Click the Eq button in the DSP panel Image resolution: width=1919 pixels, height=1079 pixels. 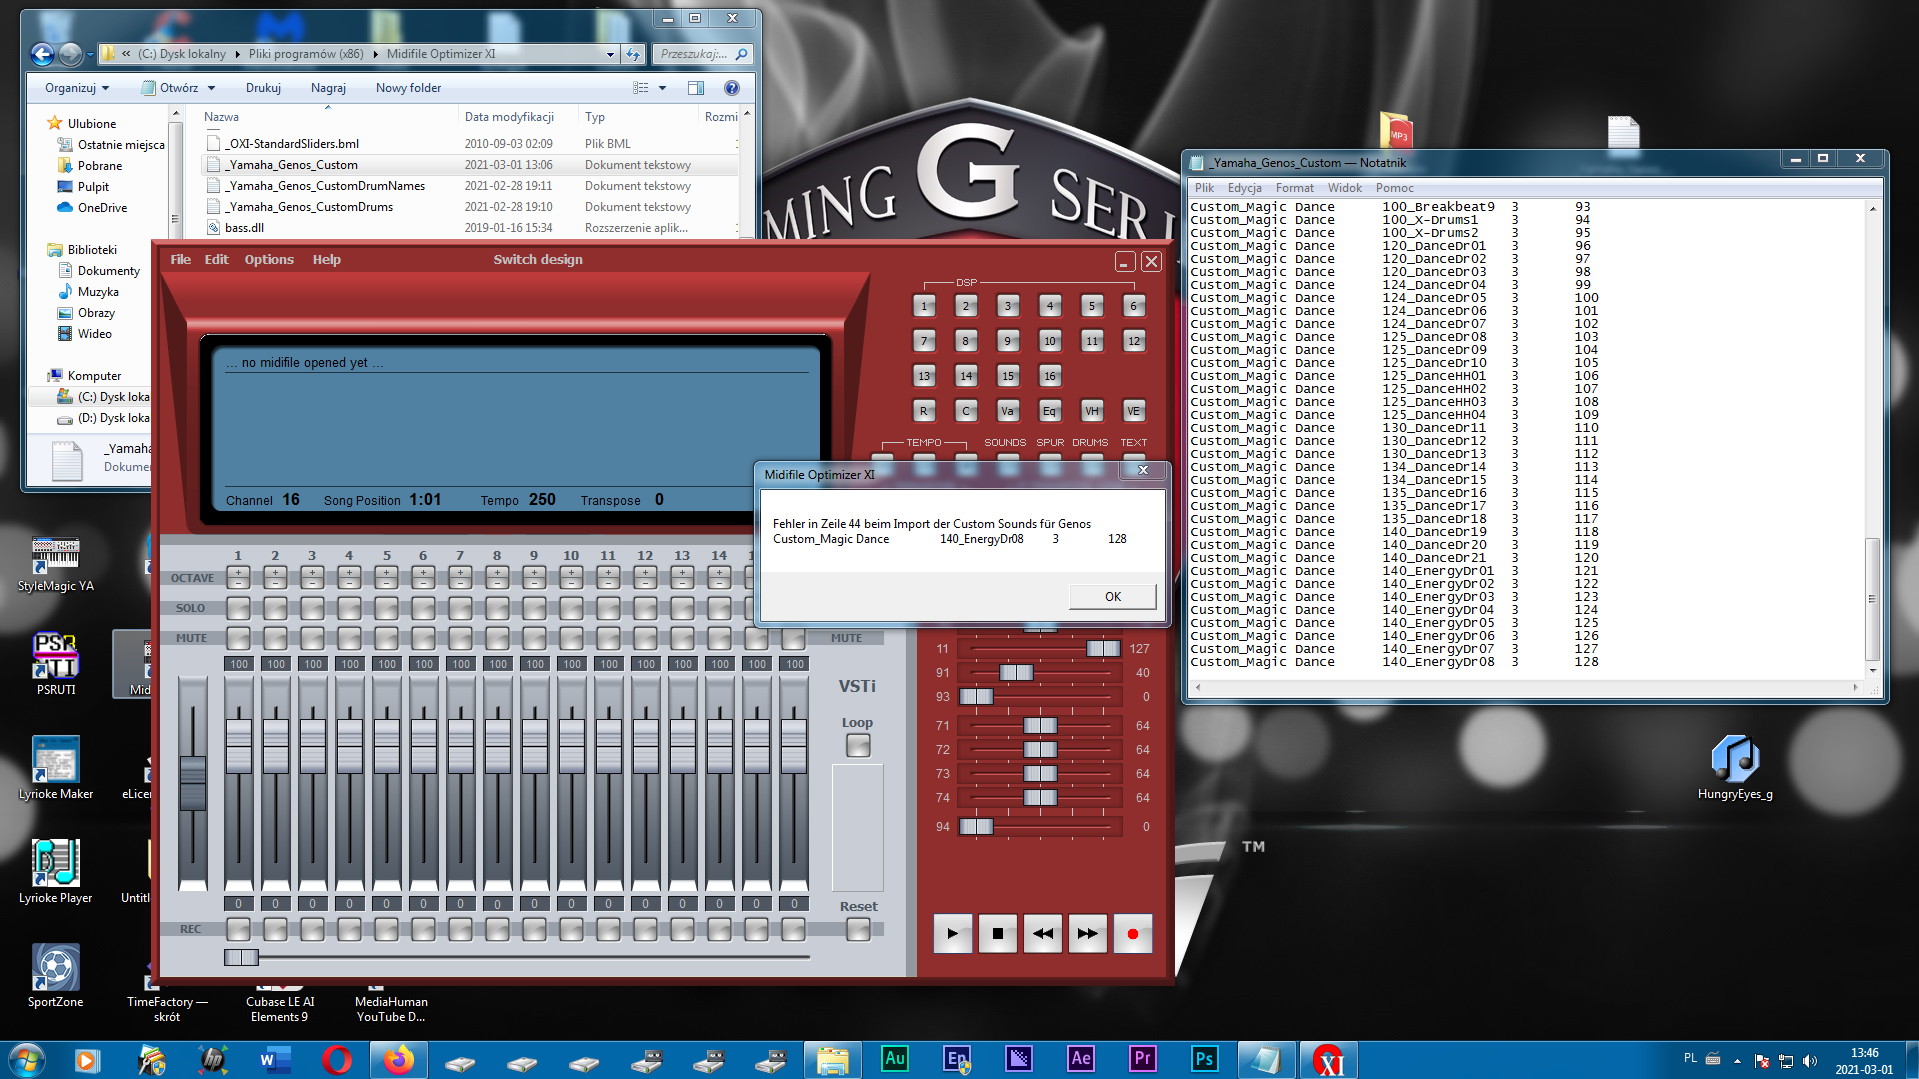pos(1049,411)
